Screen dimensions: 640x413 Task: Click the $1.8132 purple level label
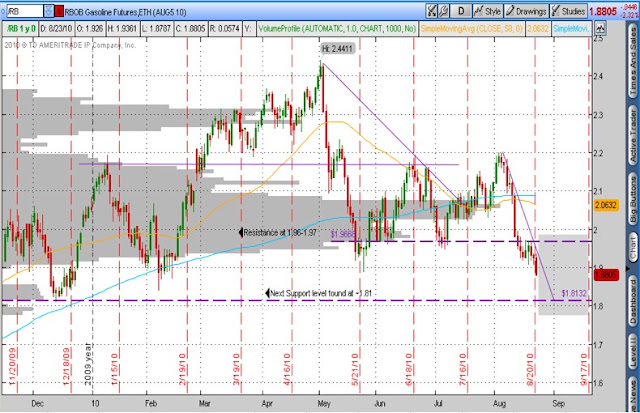(573, 293)
